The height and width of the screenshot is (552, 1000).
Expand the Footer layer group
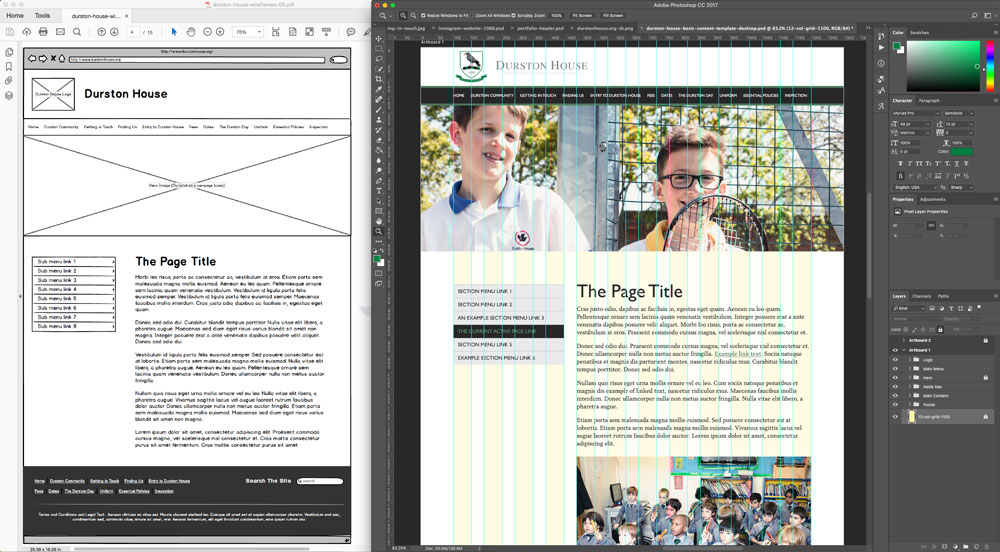tap(909, 404)
